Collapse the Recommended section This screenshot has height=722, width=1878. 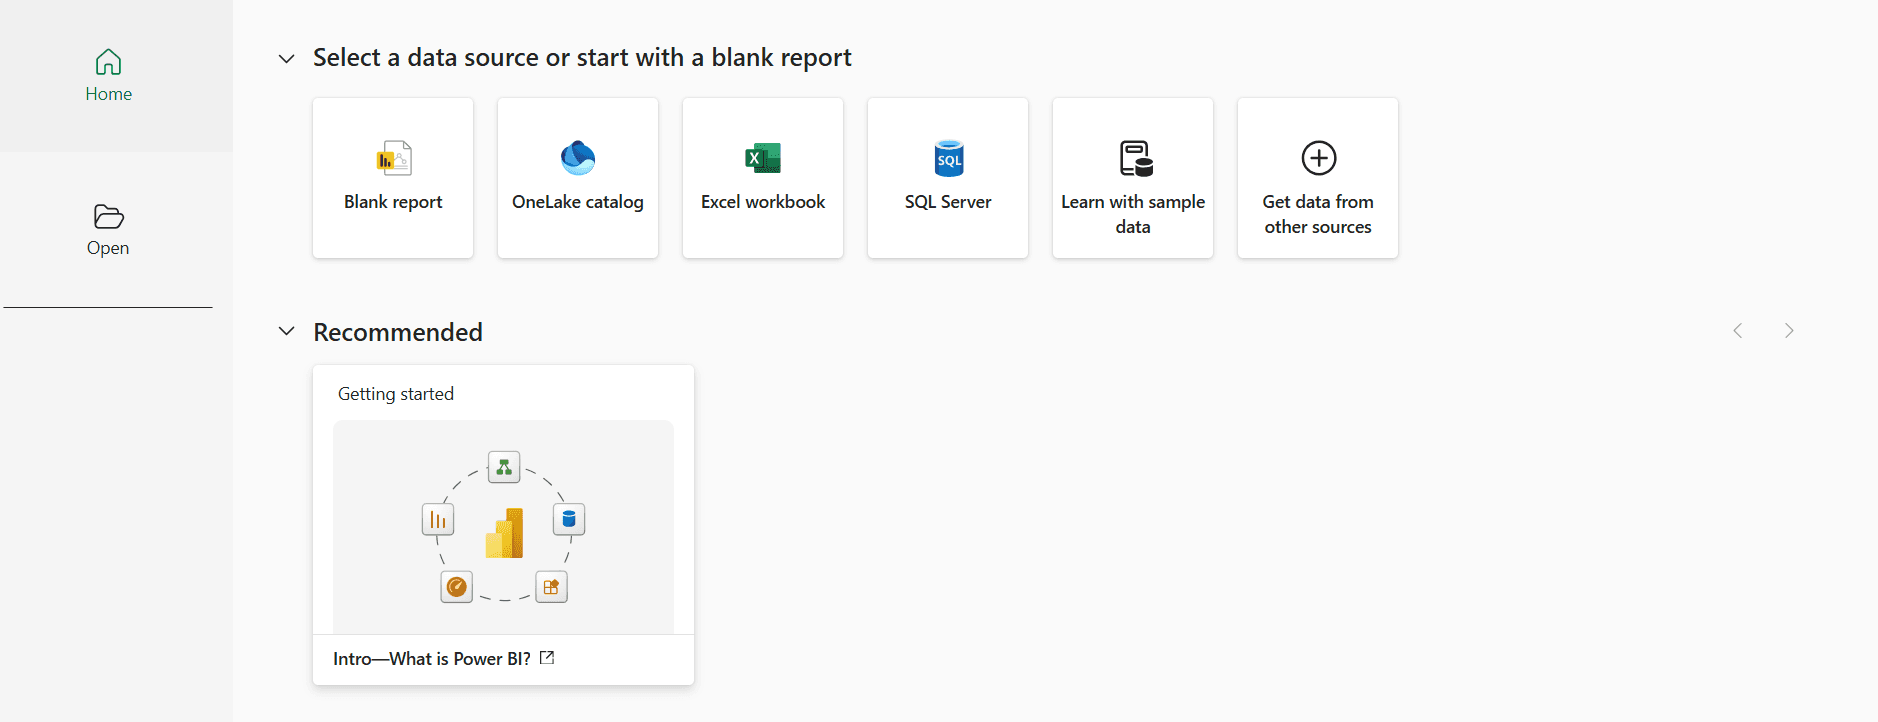(286, 331)
